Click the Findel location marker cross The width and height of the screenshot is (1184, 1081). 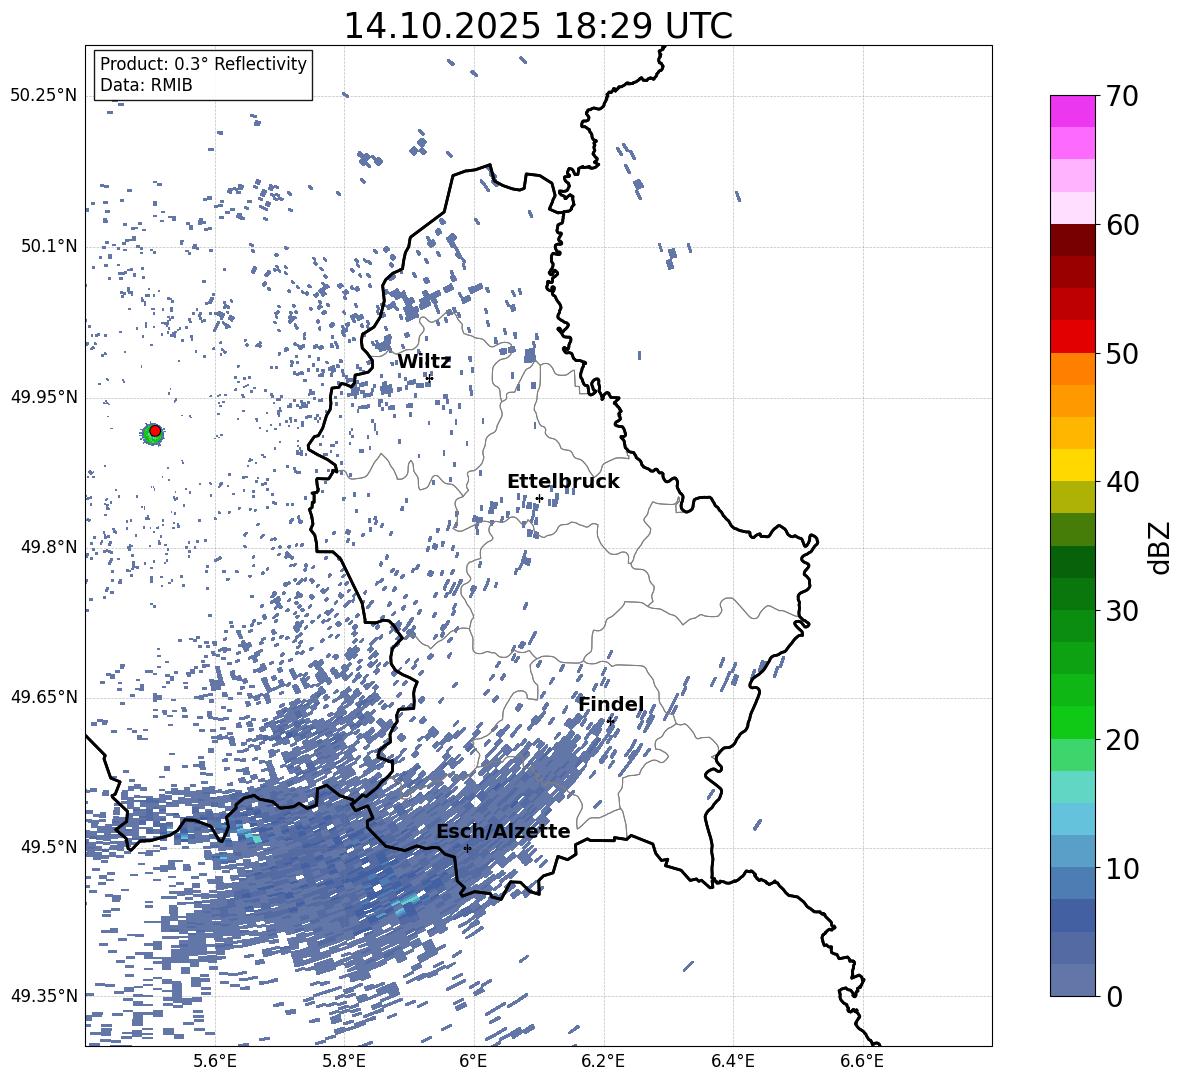(610, 720)
